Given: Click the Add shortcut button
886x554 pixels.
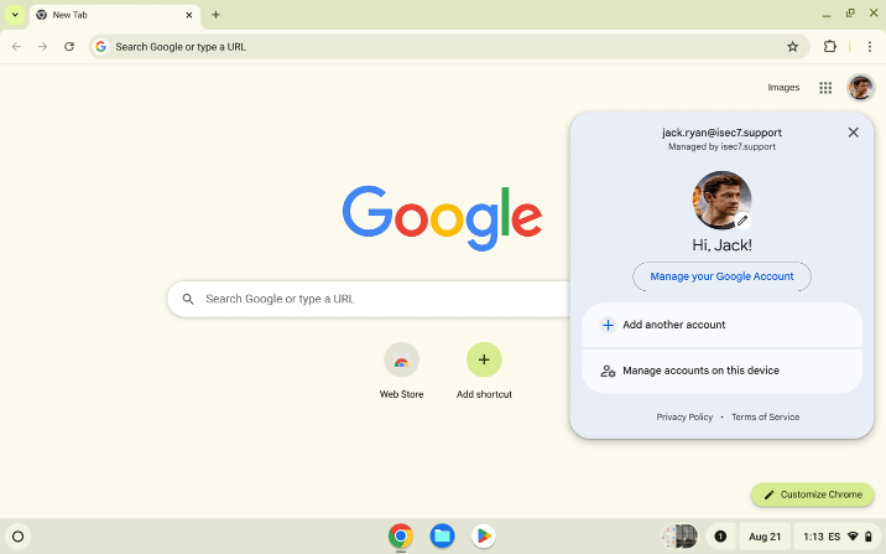Looking at the screenshot, I should pyautogui.click(x=484, y=371).
